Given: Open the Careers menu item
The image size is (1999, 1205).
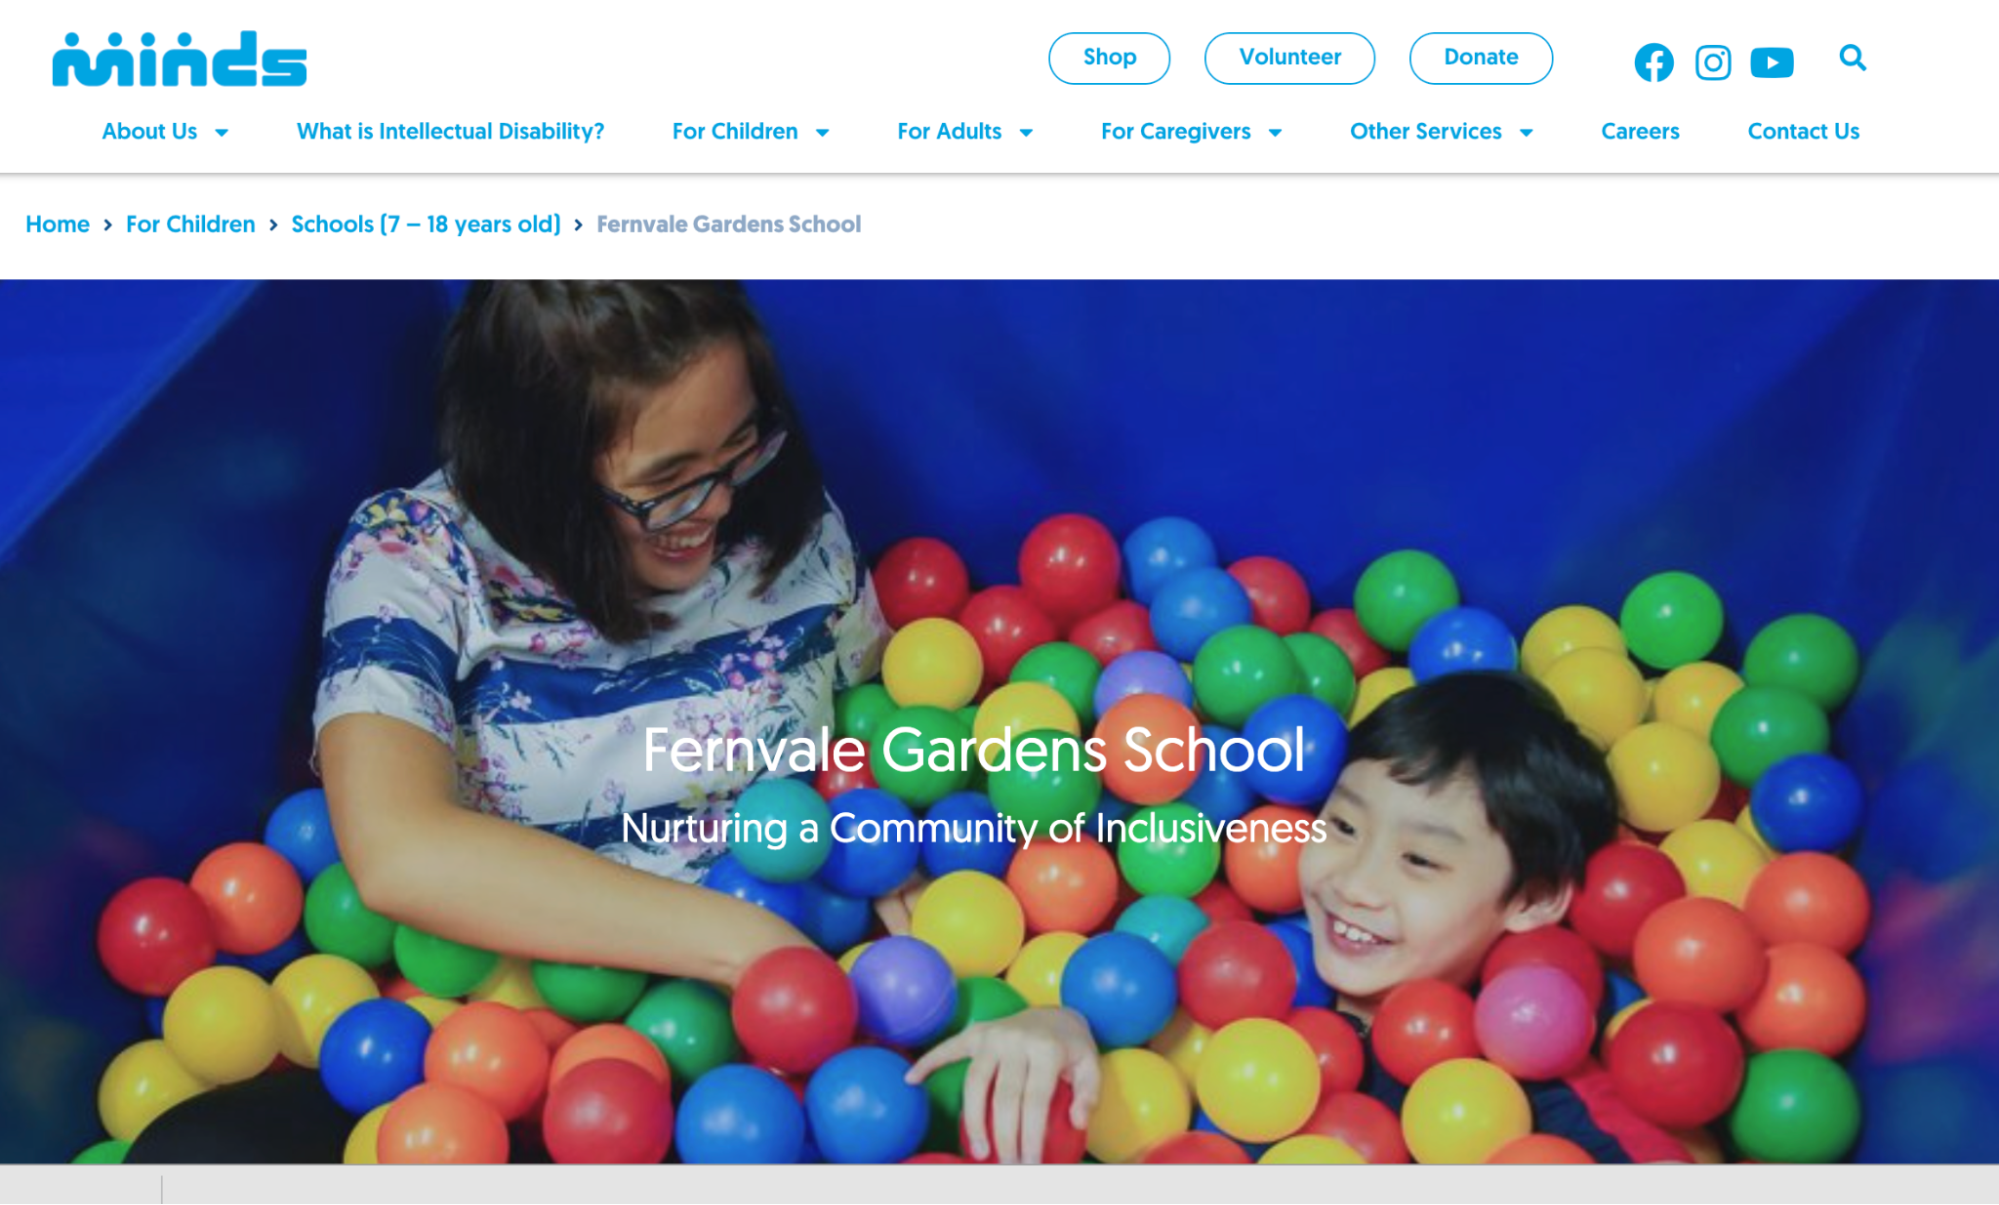Looking at the screenshot, I should click(x=1640, y=131).
